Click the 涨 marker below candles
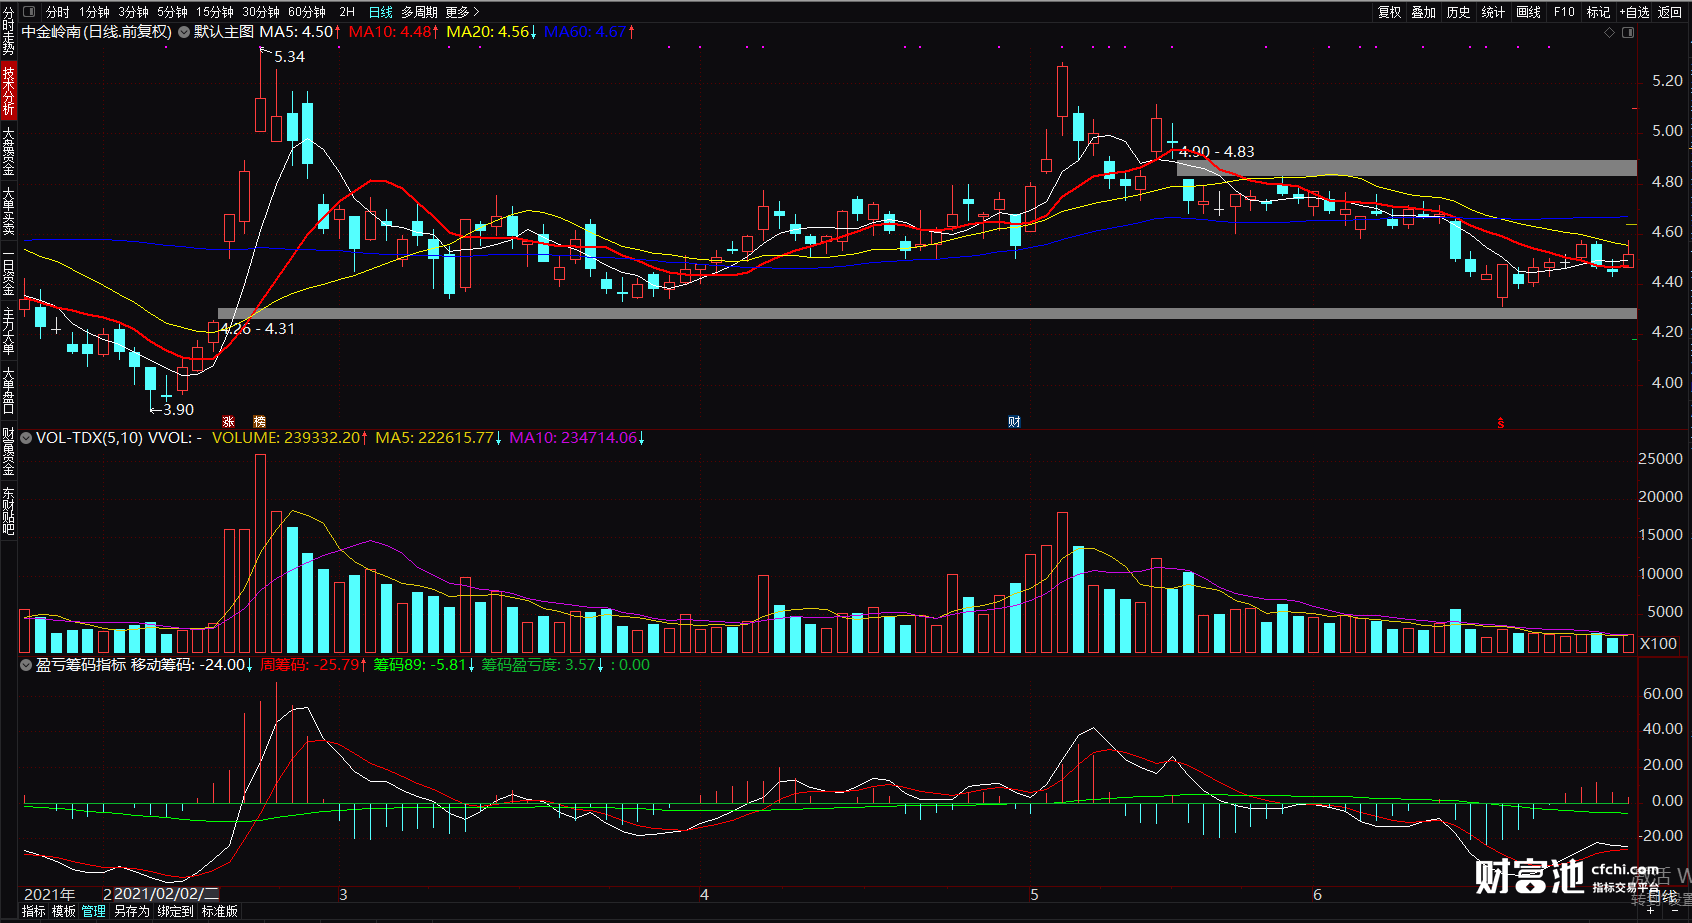Screen dimensions: 1692x923 pos(228,422)
